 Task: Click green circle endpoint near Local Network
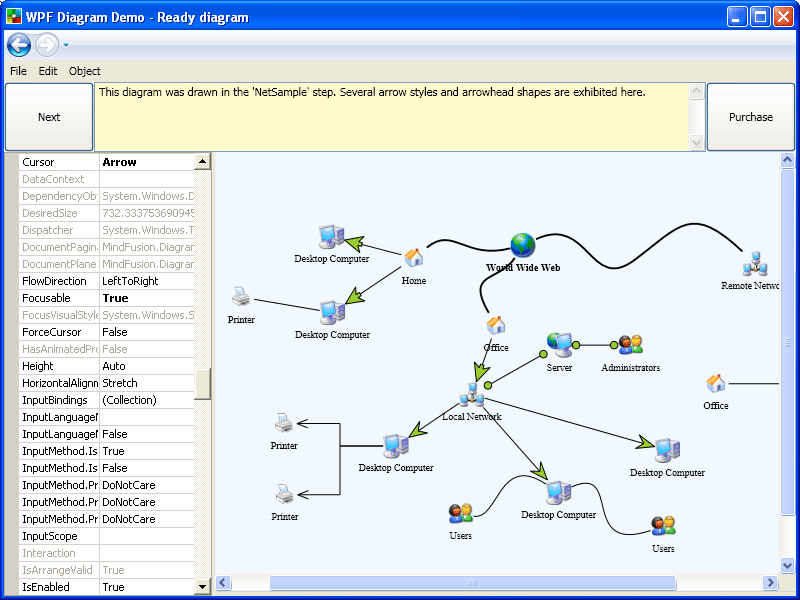(488, 385)
